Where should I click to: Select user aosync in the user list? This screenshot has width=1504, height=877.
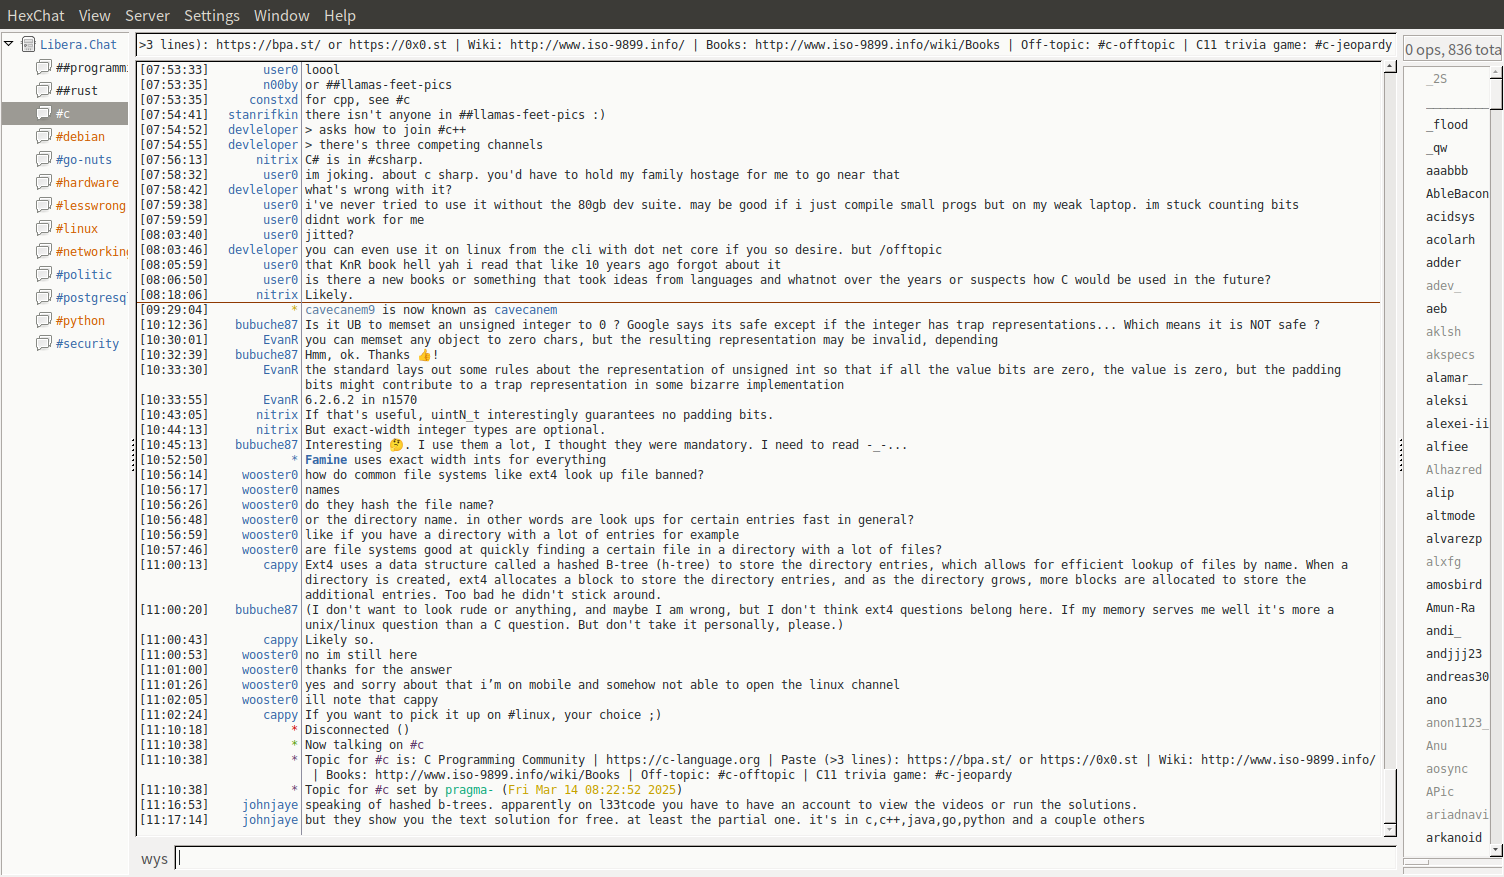click(1447, 769)
